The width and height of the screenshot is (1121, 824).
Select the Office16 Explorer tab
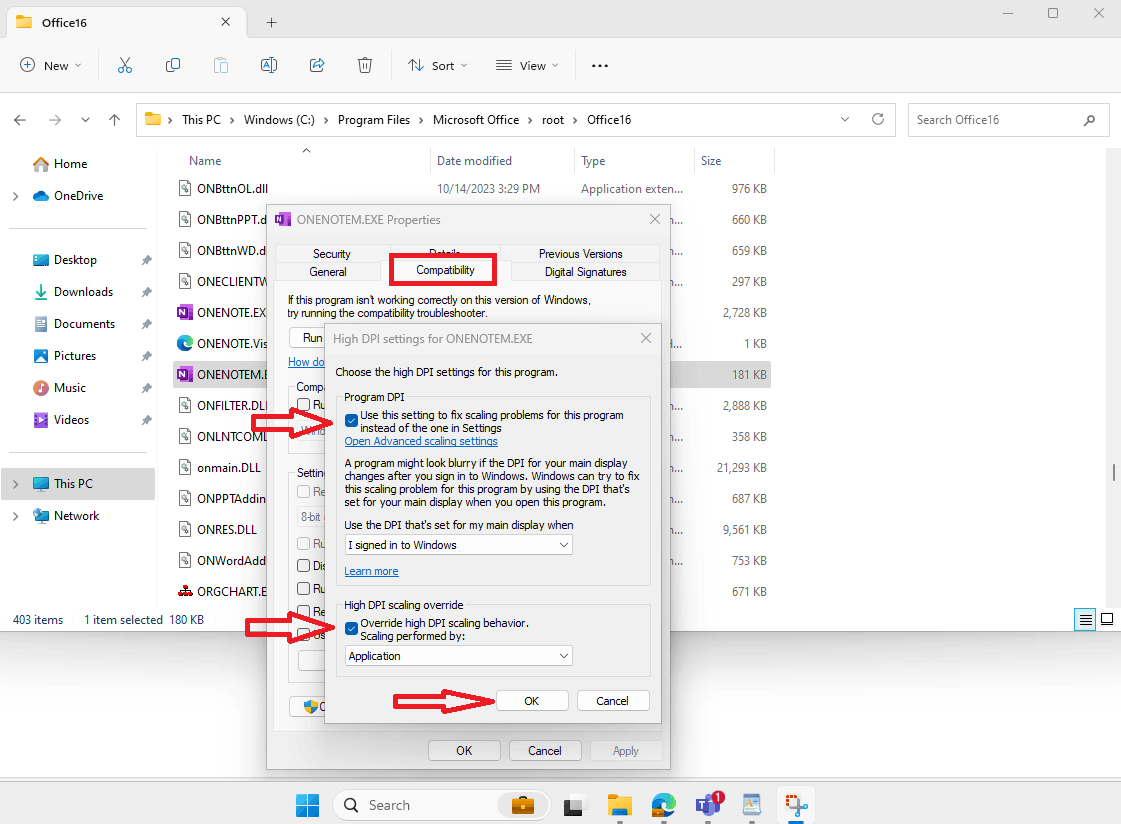[127, 22]
